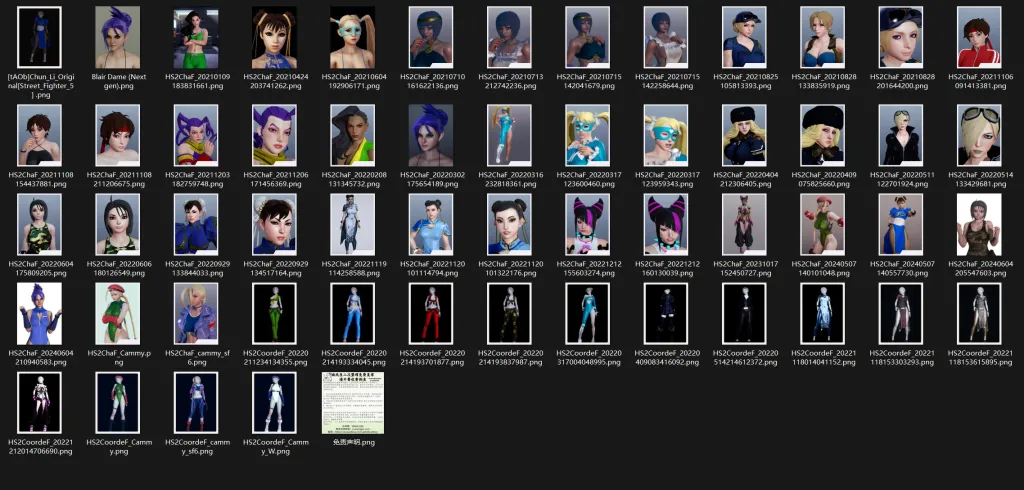
Task: Pick thumbnail HS2ChaF_20220409075825660.png
Action: pos(823,135)
